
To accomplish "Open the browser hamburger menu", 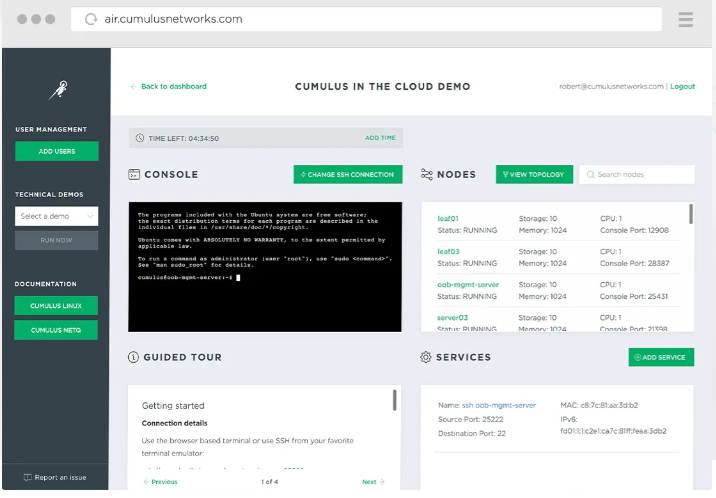I will [x=685, y=19].
